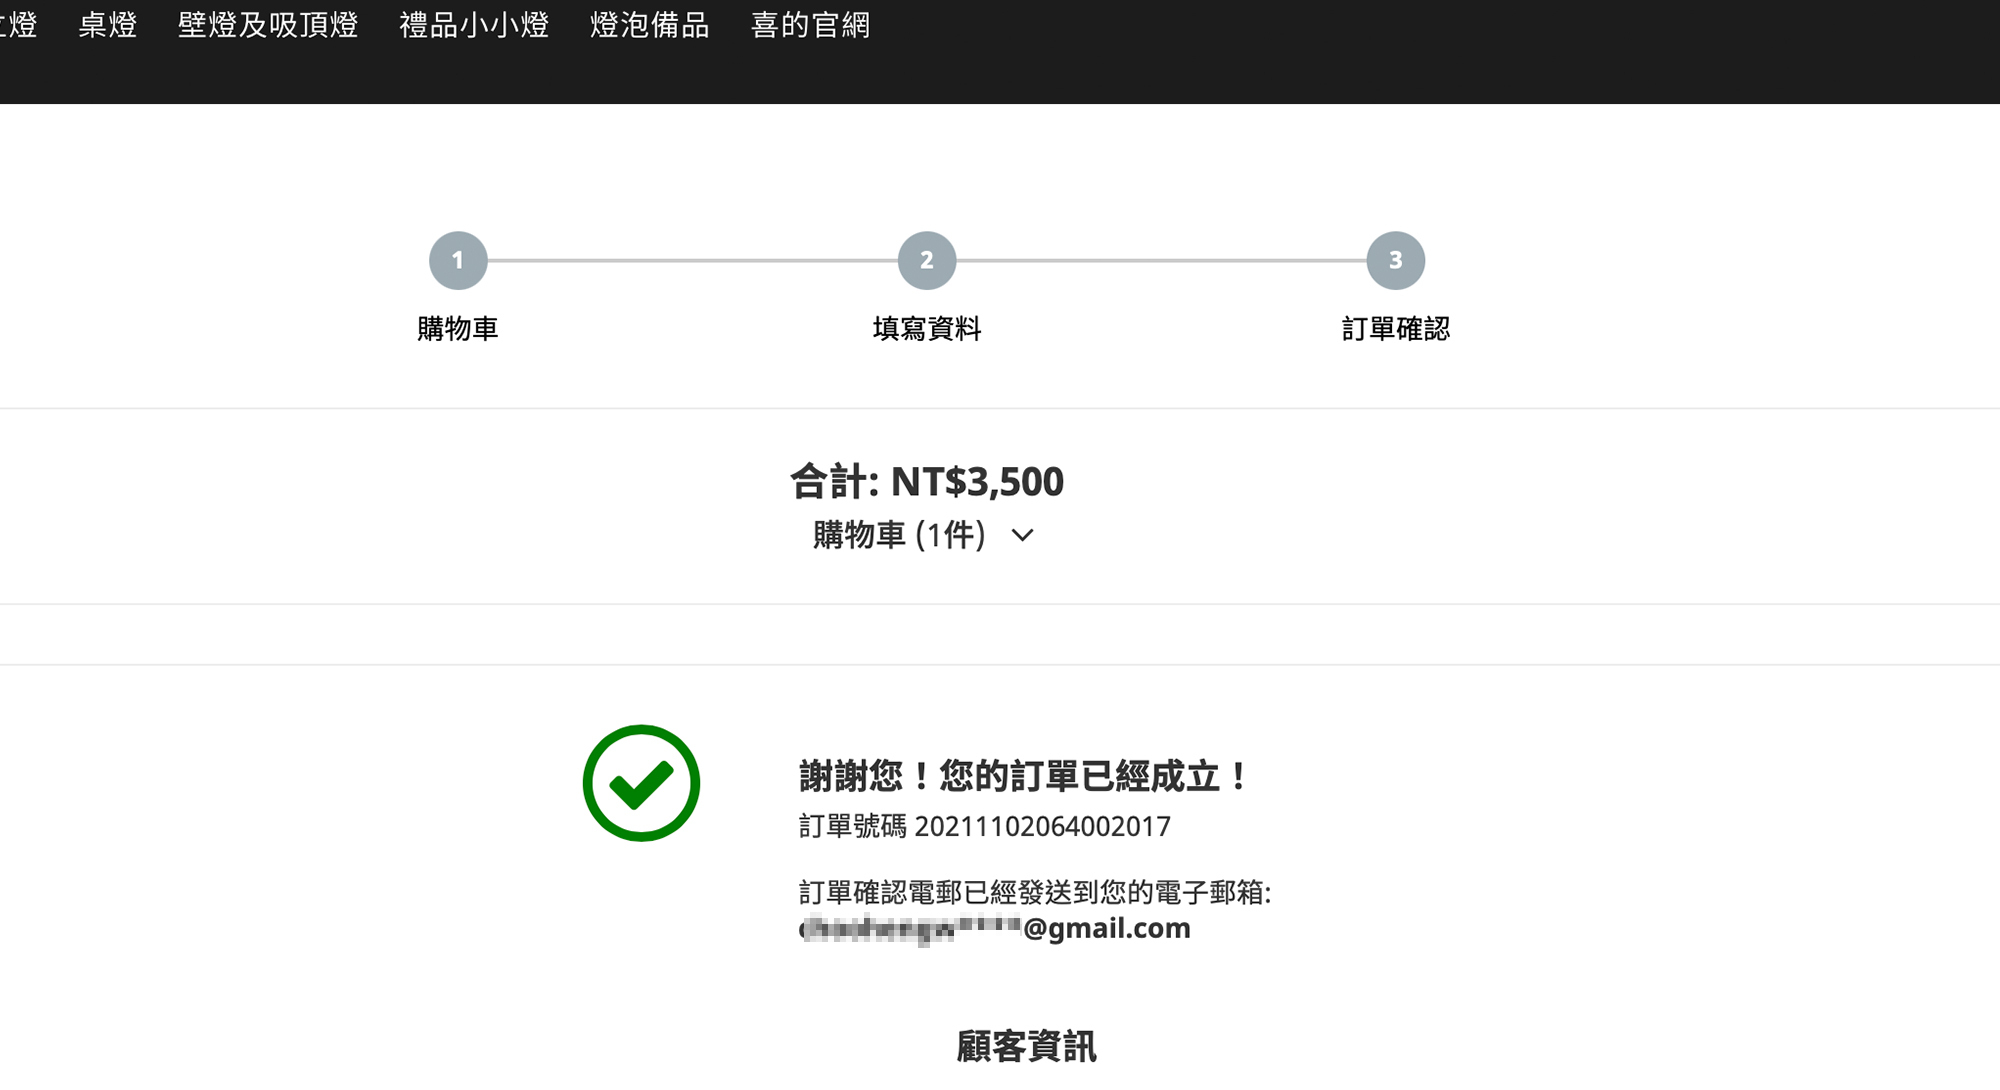Expand cart details with the chevron arrow
The height and width of the screenshot is (1090, 2000).
coord(1022,536)
